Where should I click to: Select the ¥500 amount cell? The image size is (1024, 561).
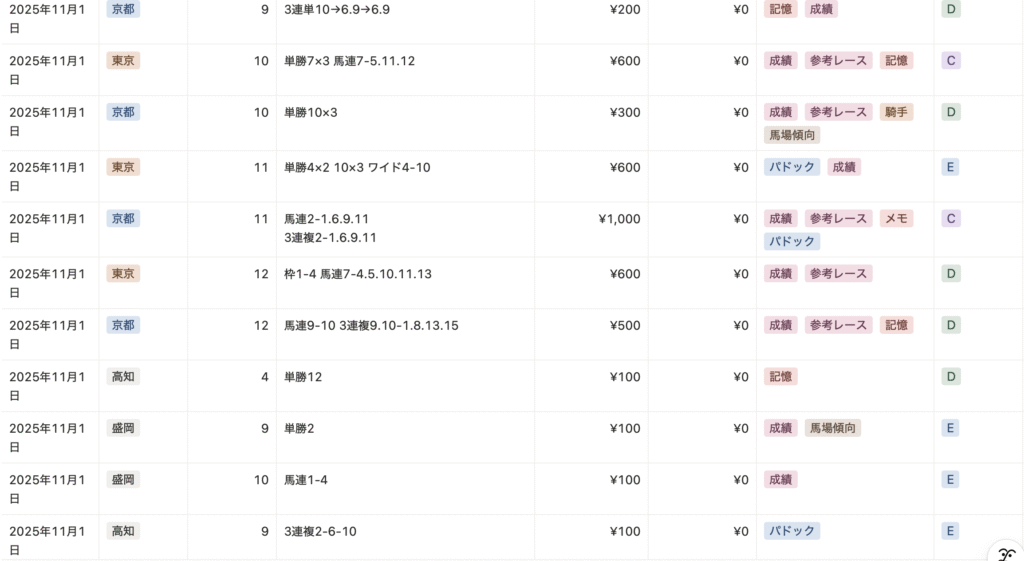625,325
